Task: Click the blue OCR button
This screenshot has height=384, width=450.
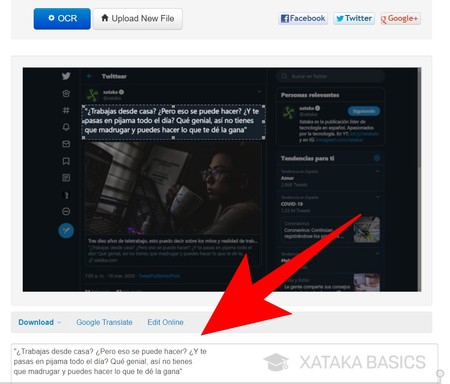Action: click(x=62, y=19)
